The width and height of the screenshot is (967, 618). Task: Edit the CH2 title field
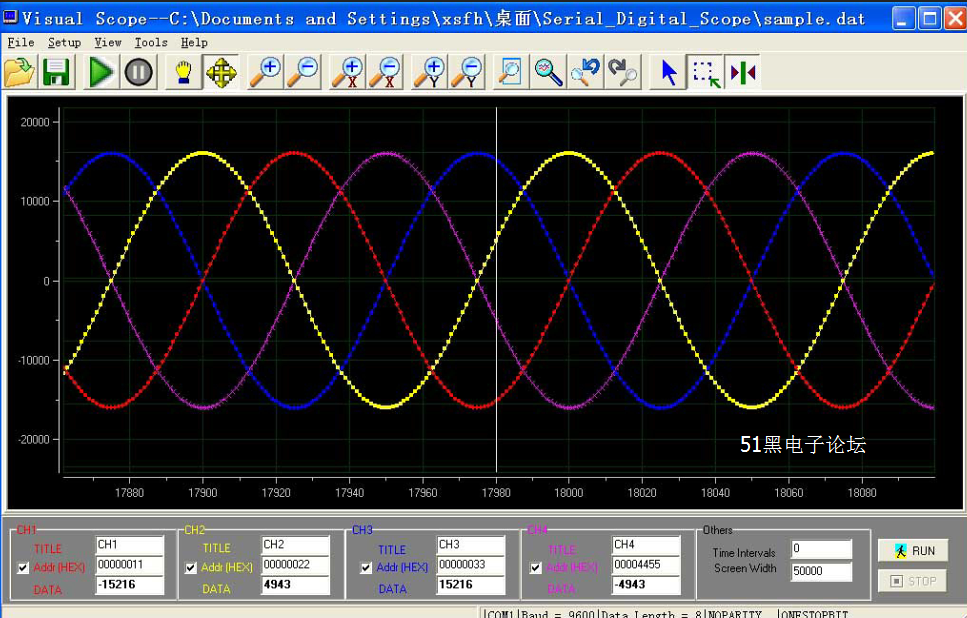tap(295, 545)
